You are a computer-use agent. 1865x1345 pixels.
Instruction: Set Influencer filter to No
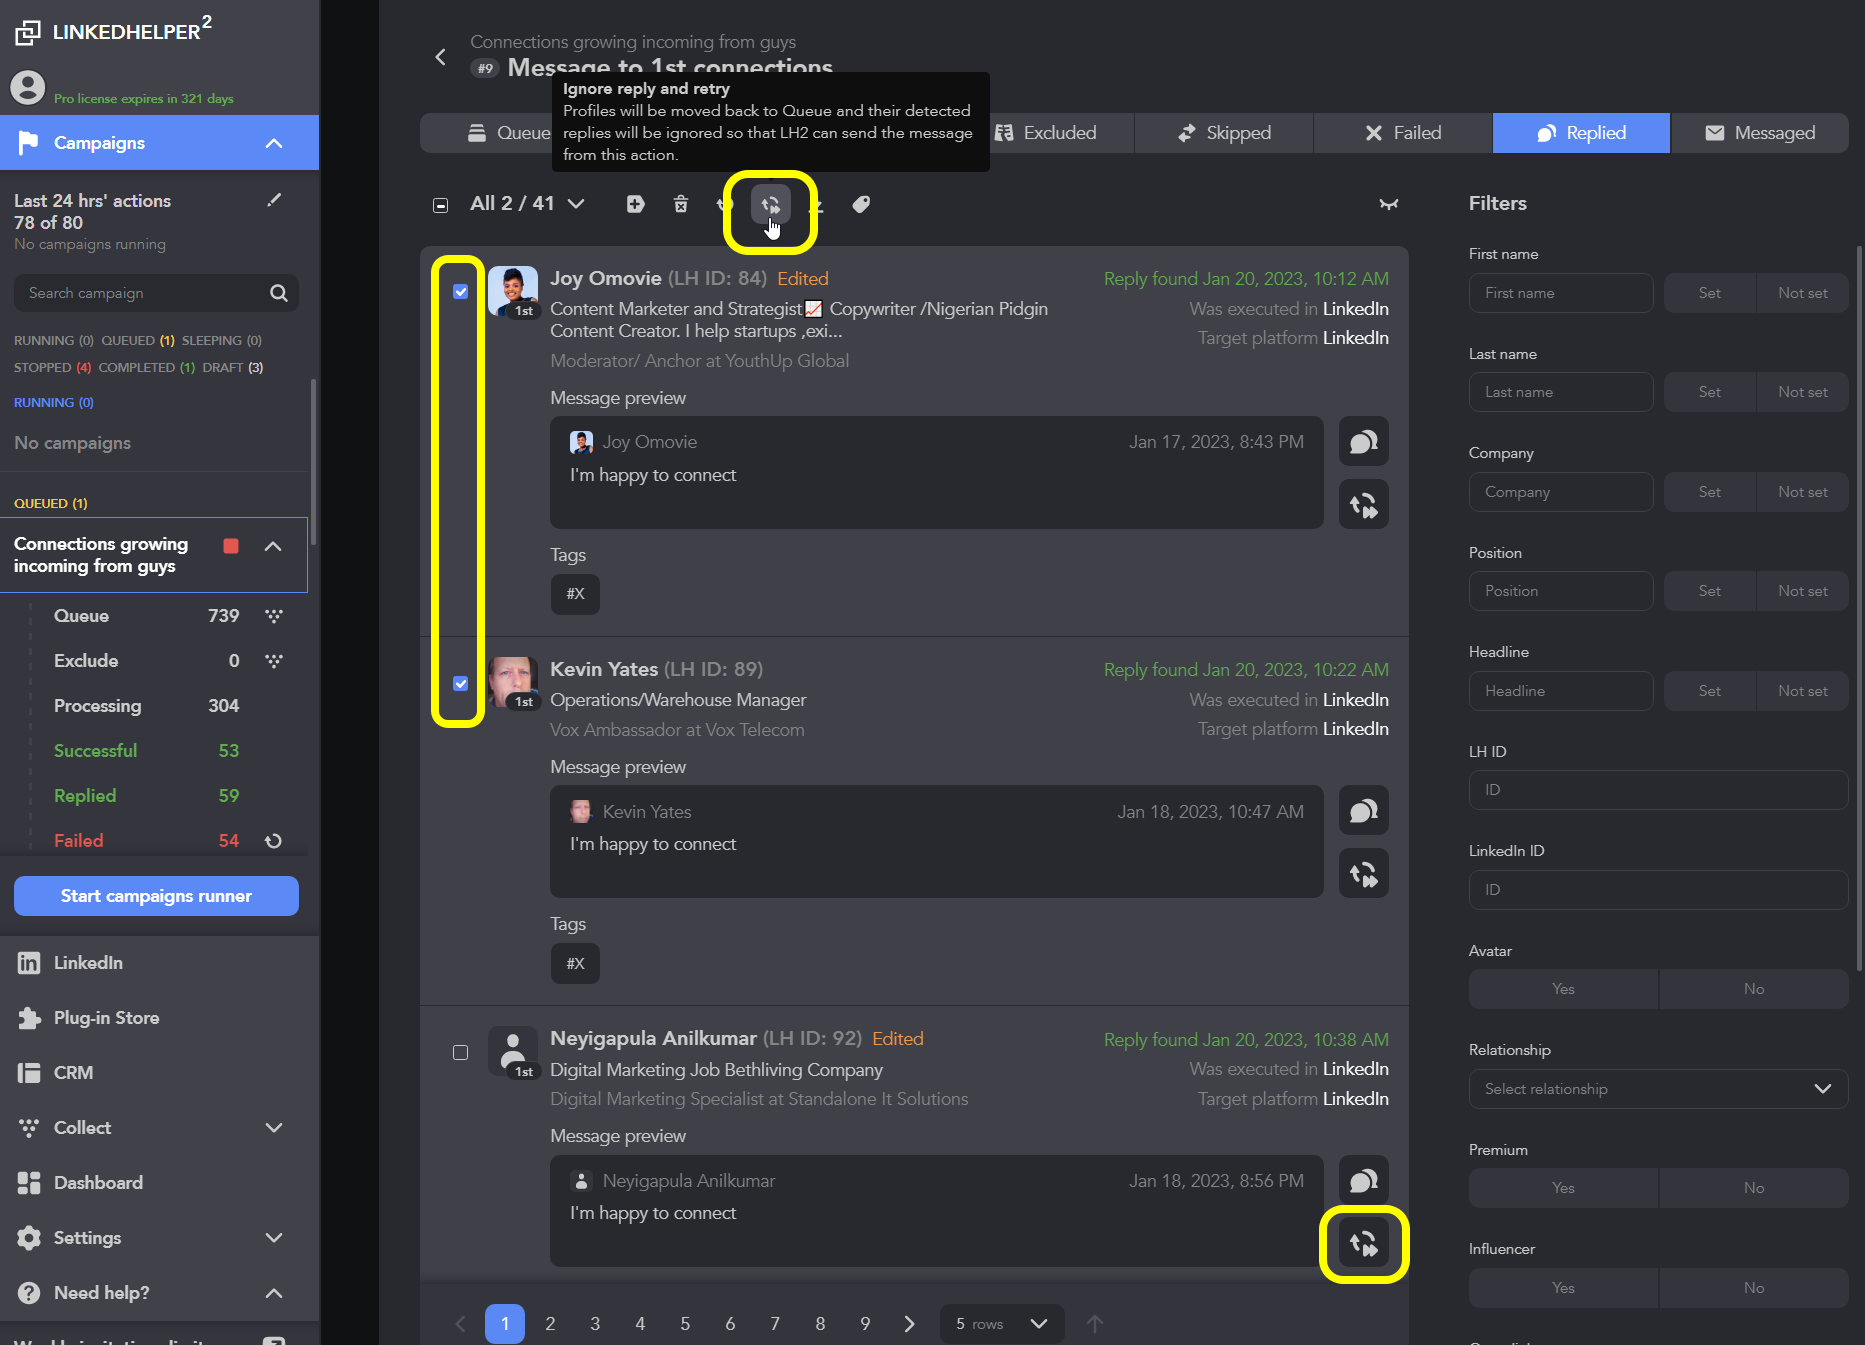tap(1754, 1288)
